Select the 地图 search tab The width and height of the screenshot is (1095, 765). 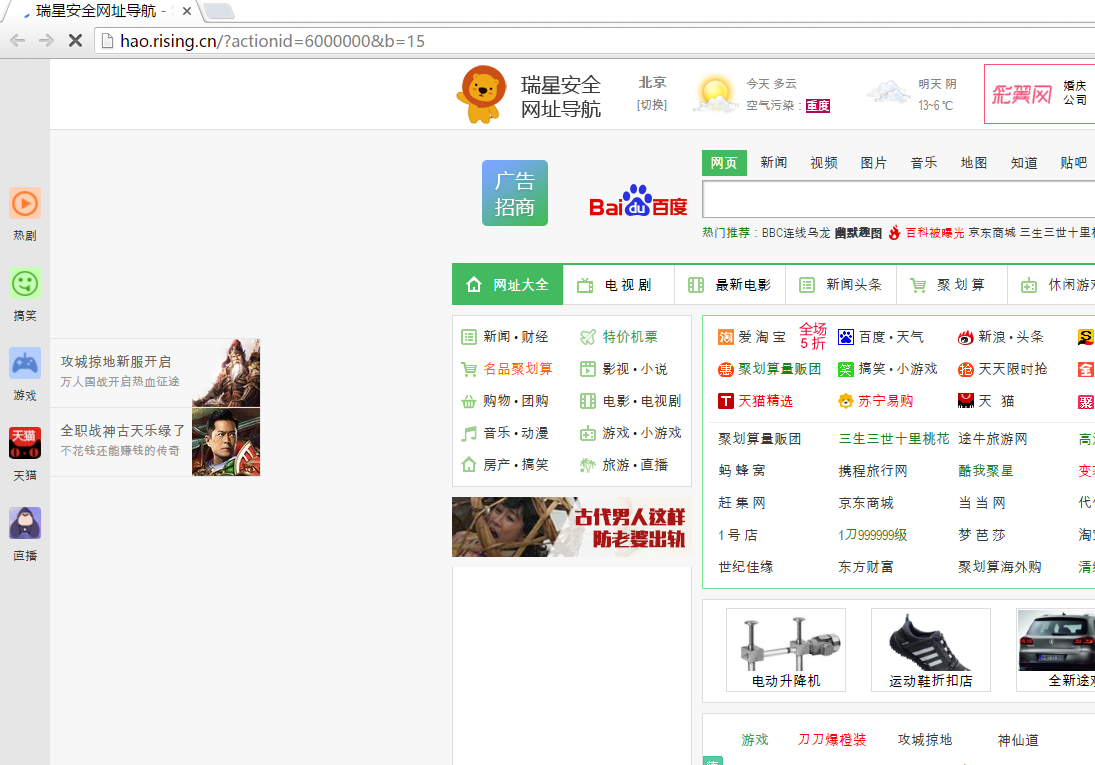tap(973, 163)
